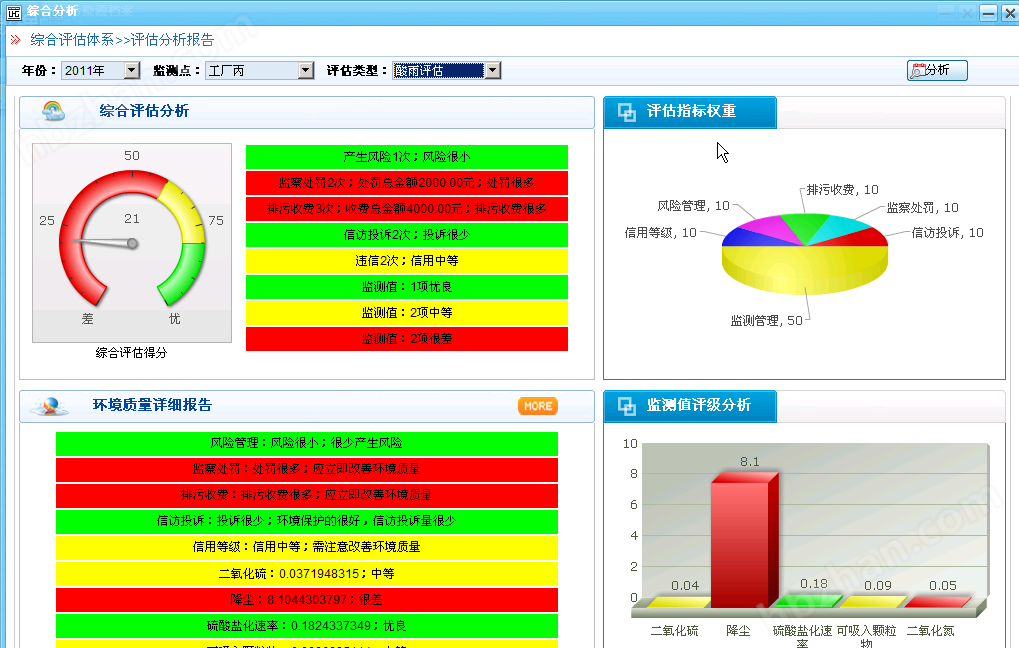The width and height of the screenshot is (1019, 648).
Task: Select the yellow 二氧化硫 detail row
Action: [x=306, y=574]
